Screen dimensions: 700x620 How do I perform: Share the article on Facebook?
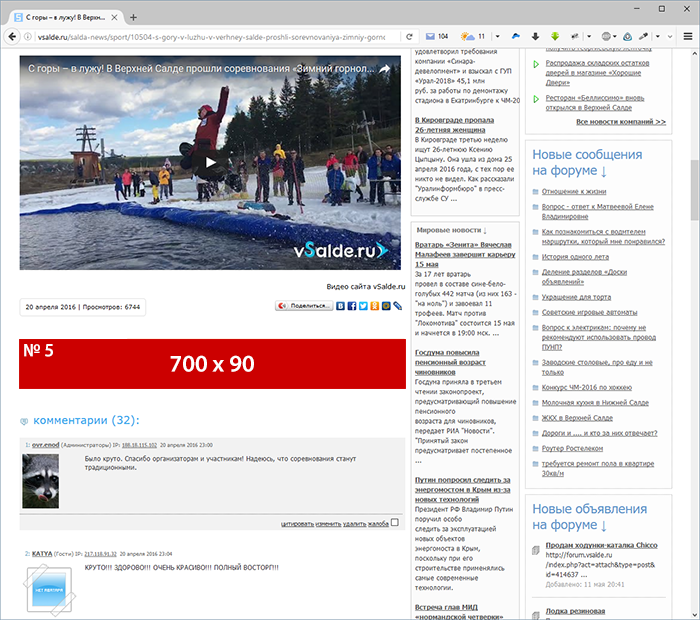(352, 306)
